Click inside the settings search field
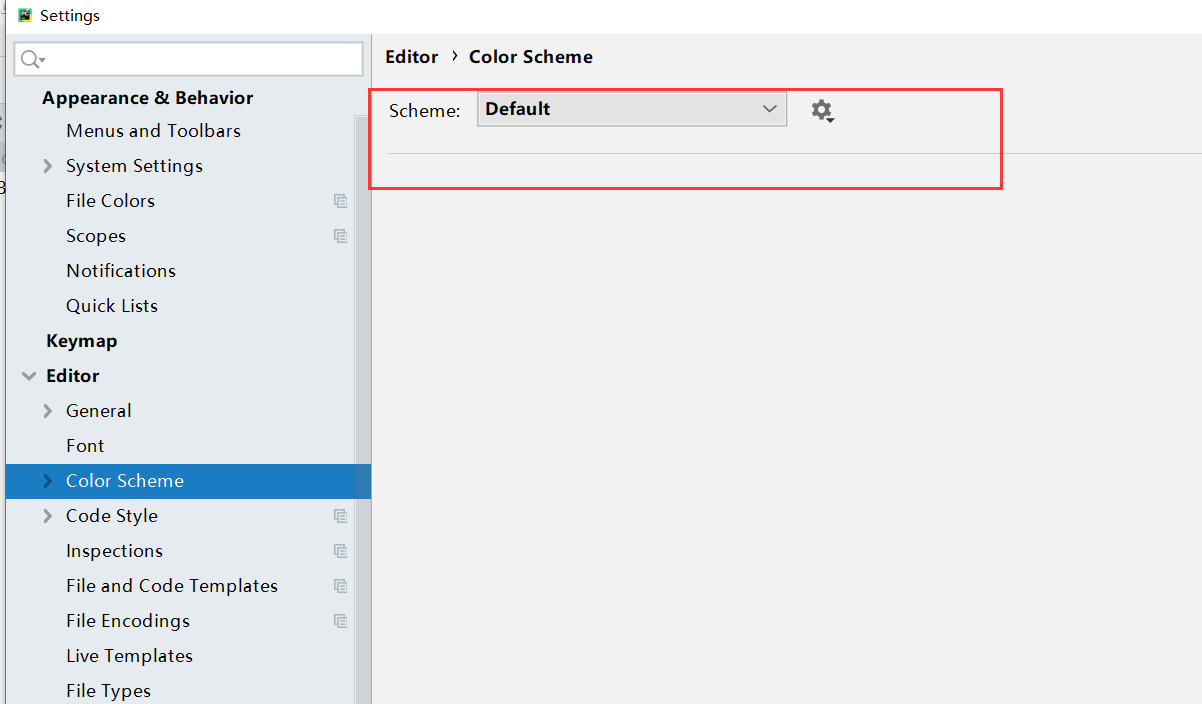The image size is (1202, 704). [x=200, y=60]
